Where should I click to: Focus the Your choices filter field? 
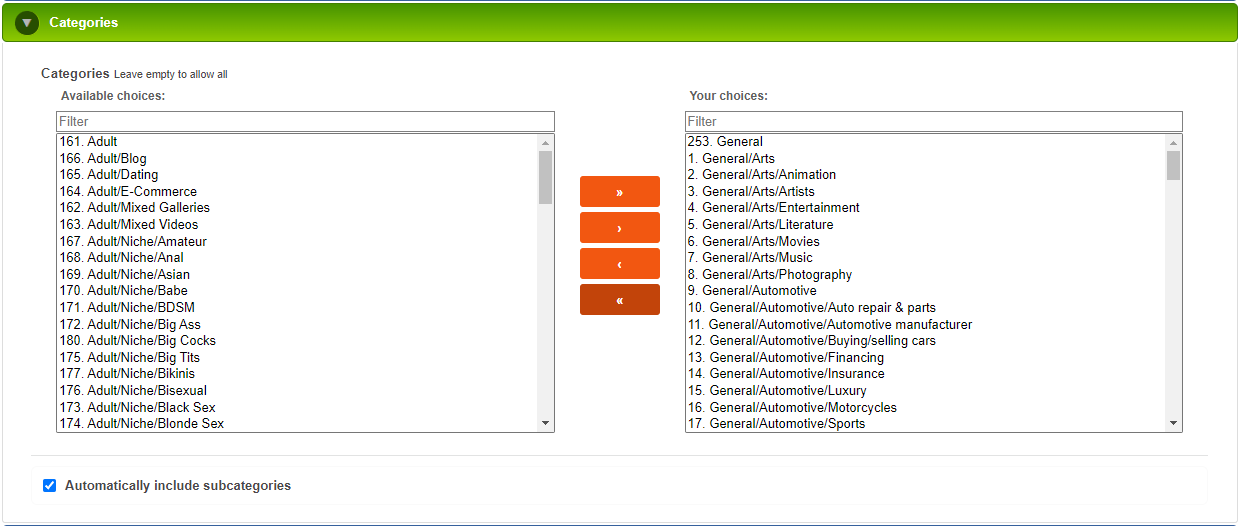point(934,121)
